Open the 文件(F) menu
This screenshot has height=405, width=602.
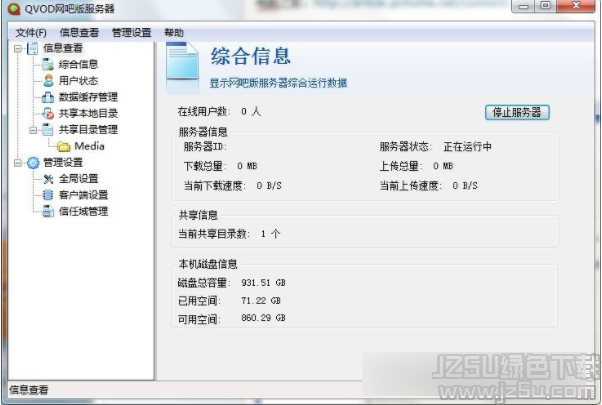pyautogui.click(x=31, y=33)
